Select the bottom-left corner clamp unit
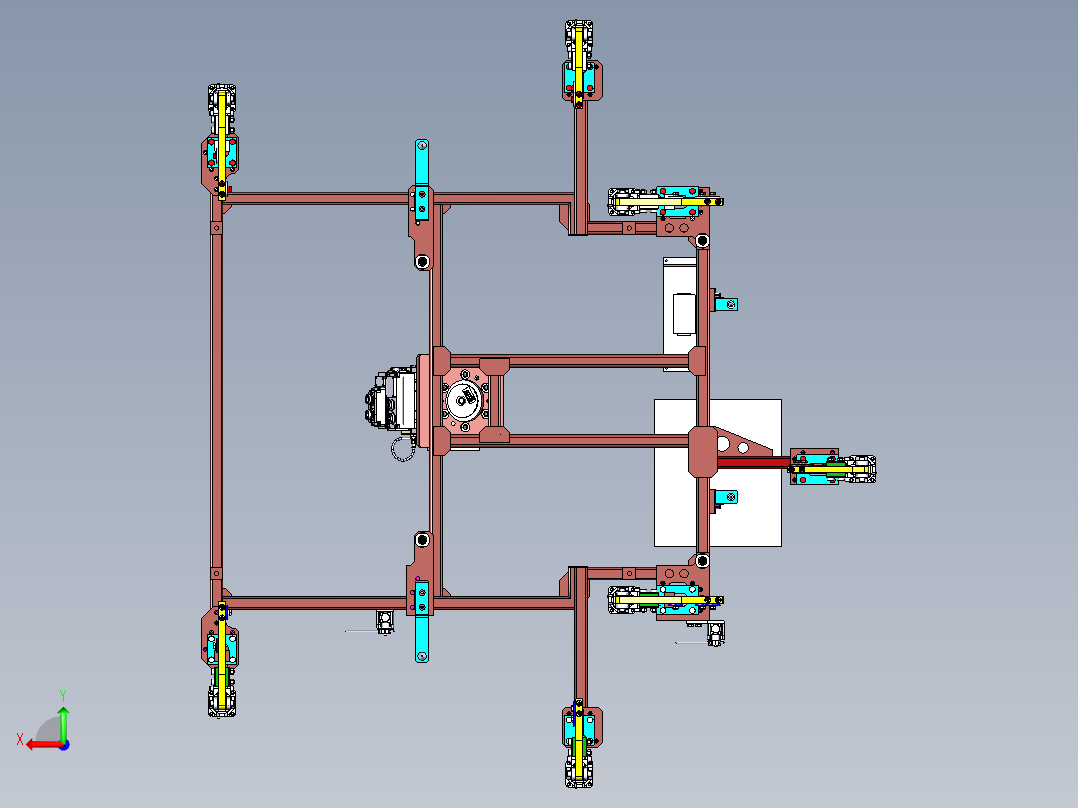Viewport: 1078px width, 808px height. click(x=221, y=660)
